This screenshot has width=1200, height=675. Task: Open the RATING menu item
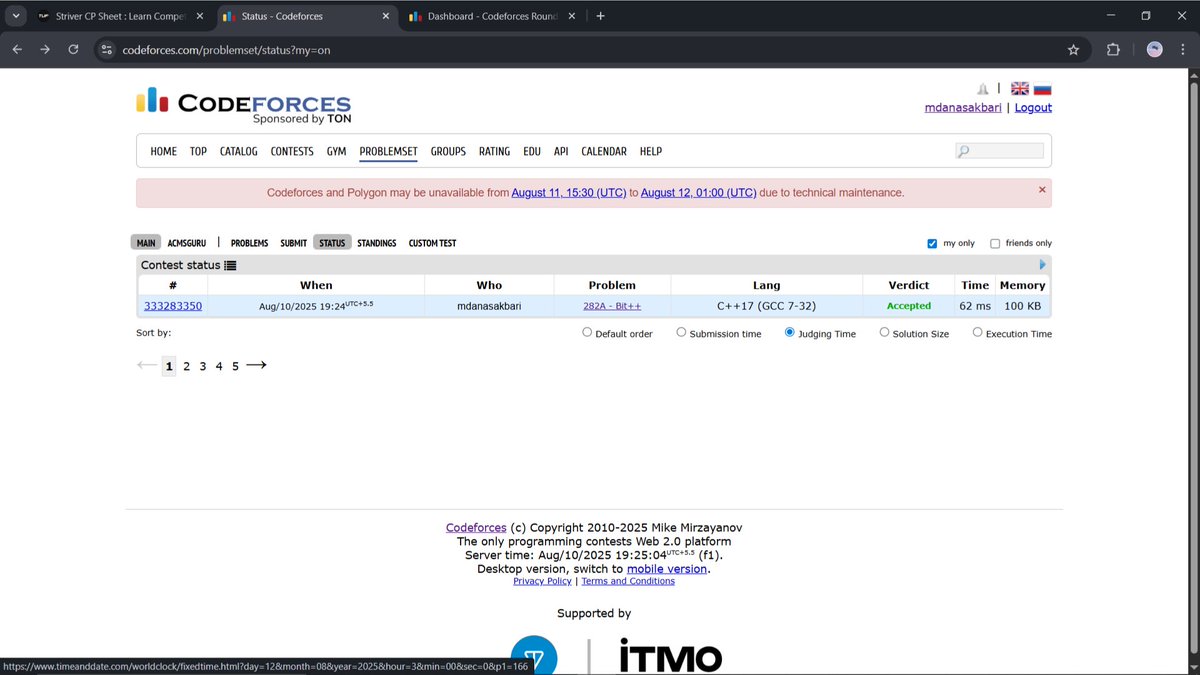(494, 151)
